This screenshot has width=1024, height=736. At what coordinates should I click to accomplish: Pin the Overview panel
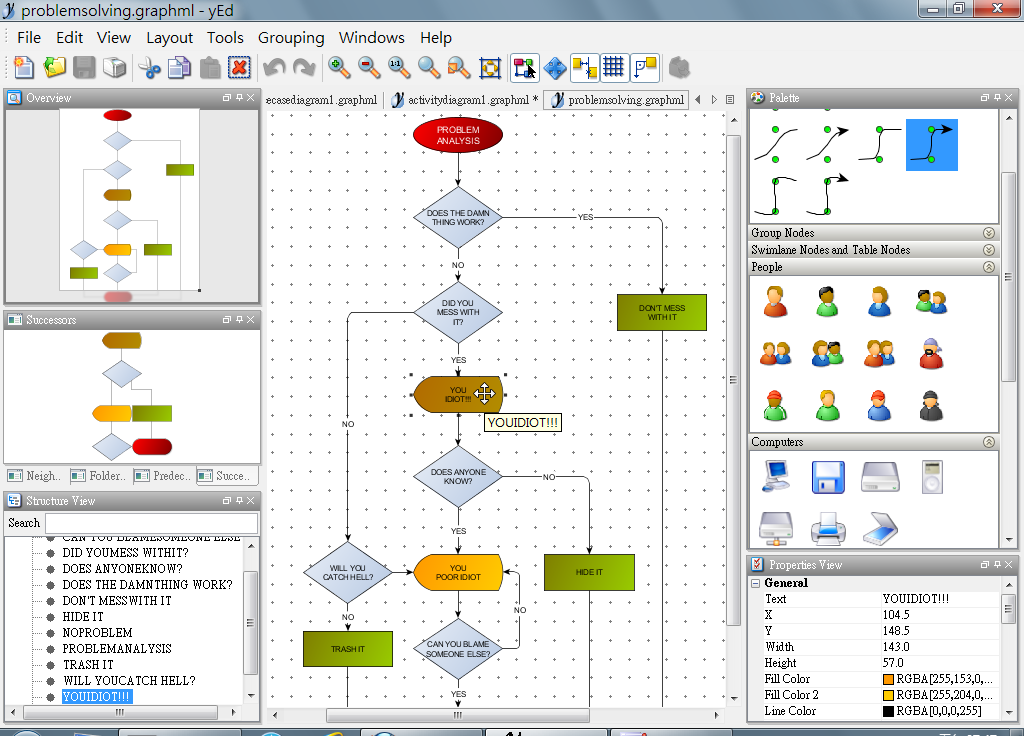tap(239, 98)
